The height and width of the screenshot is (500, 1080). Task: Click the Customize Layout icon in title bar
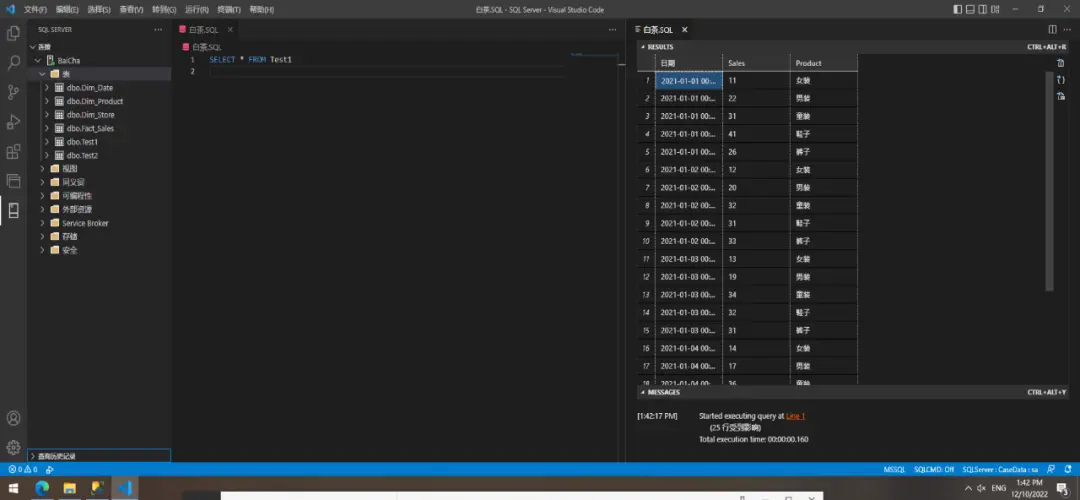[x=995, y=9]
